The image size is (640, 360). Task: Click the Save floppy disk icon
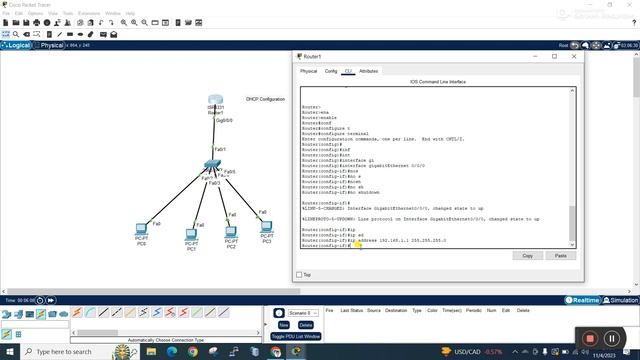click(26, 23)
